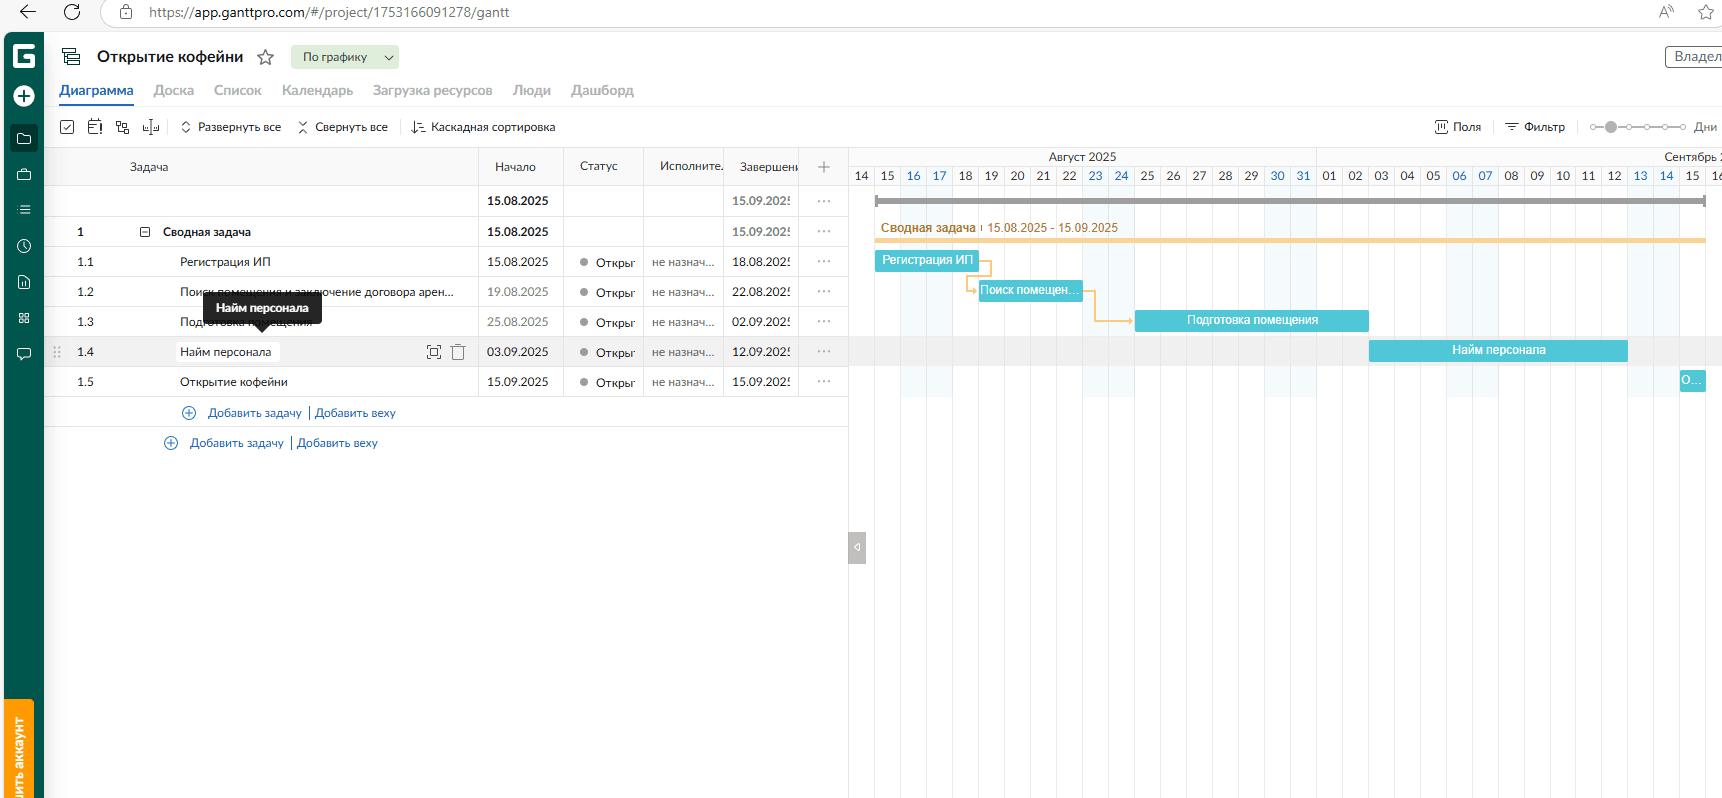Image resolution: width=1722 pixels, height=798 pixels.
Task: Open the Календарь tab
Action: 317,90
